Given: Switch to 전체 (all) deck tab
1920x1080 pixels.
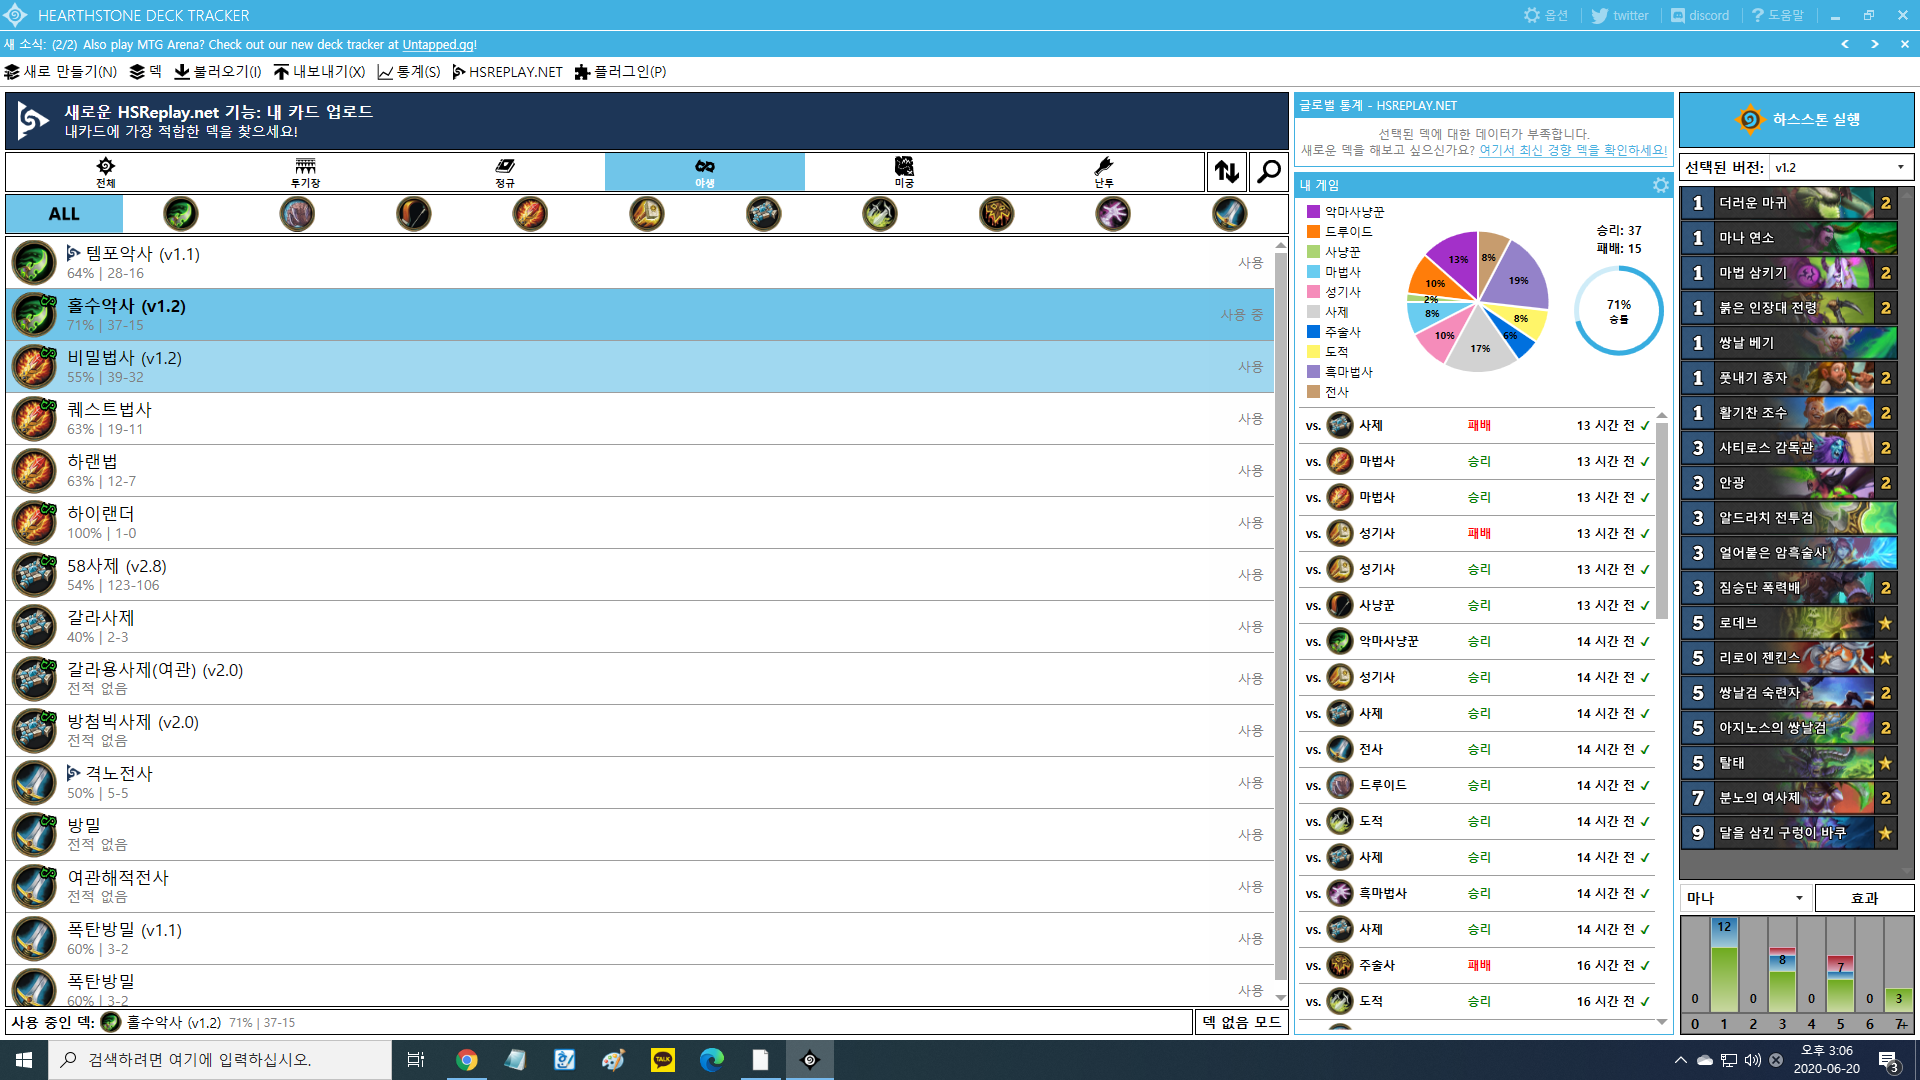Looking at the screenshot, I should (105, 172).
